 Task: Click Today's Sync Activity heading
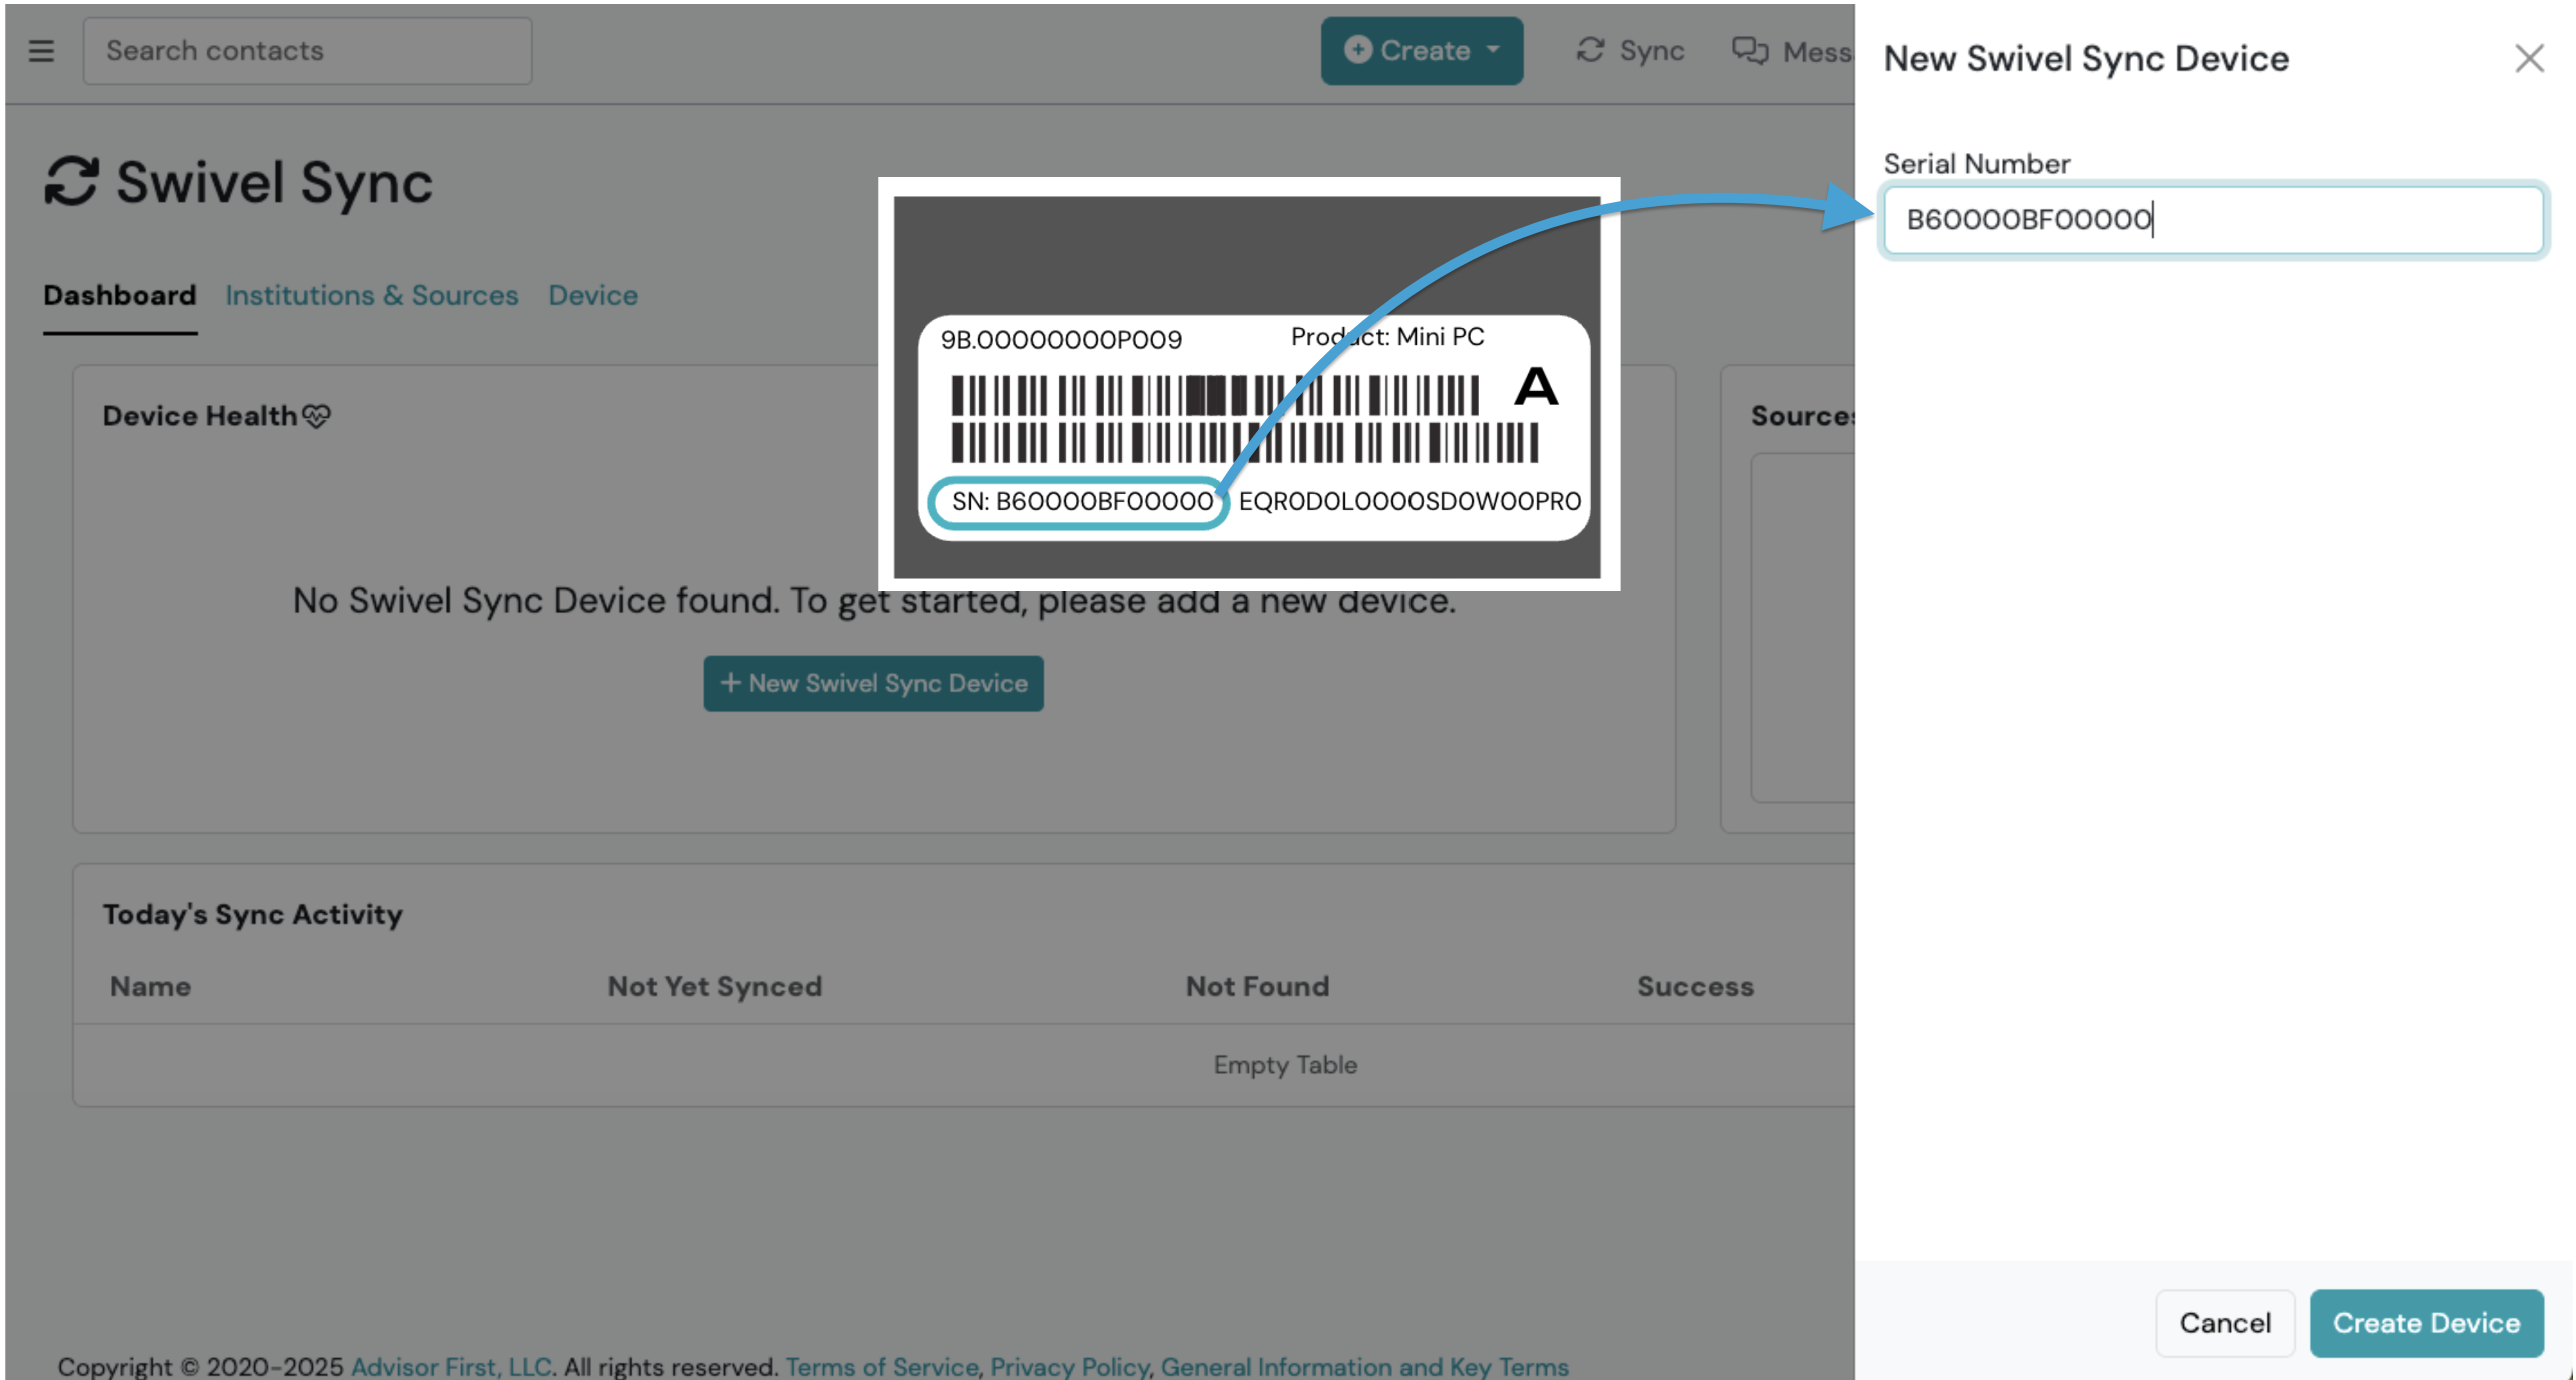253,915
